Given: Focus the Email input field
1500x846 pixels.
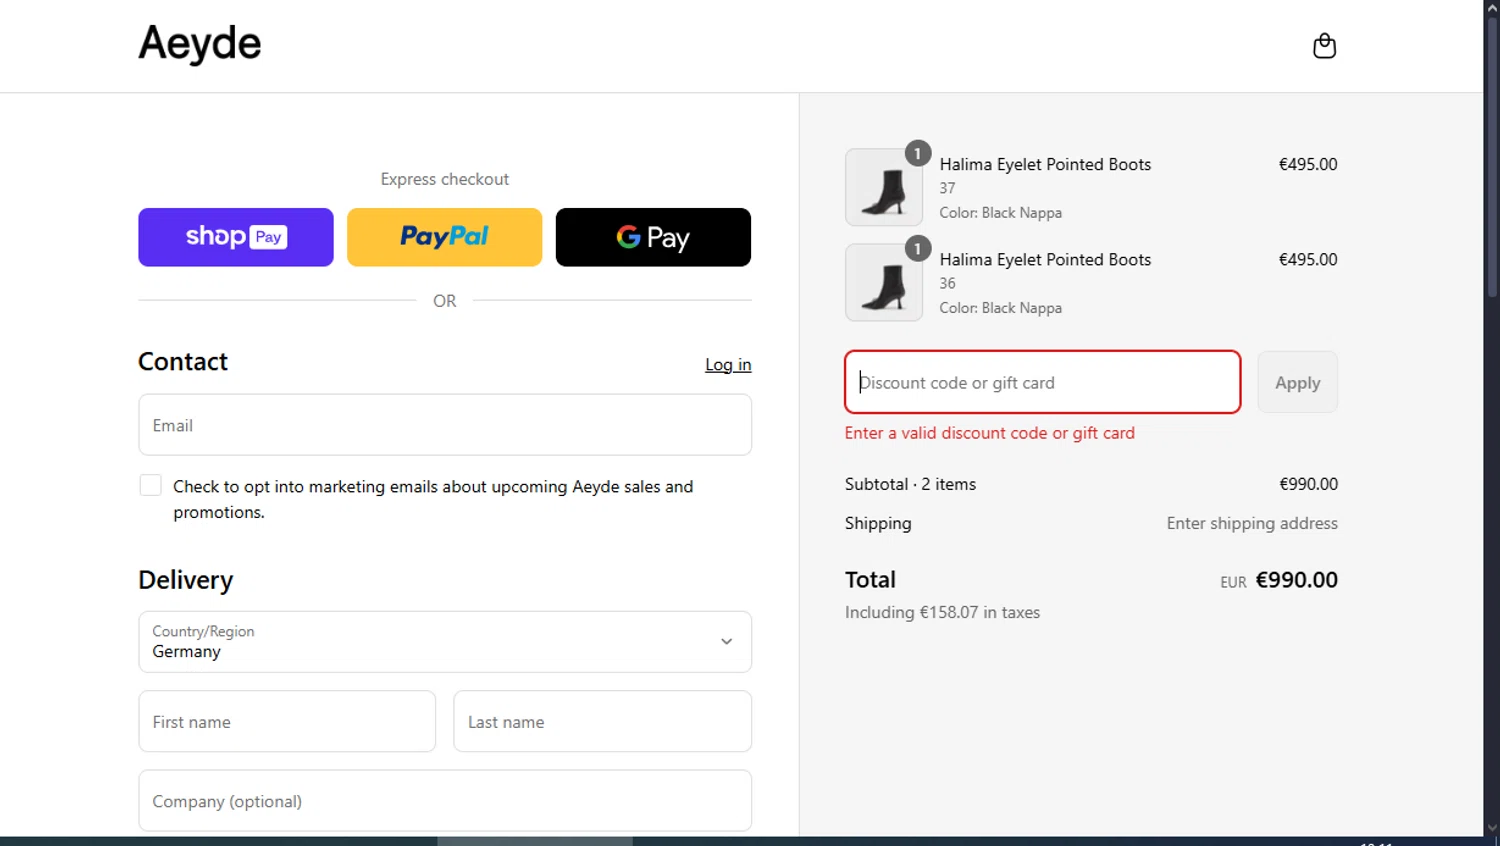Looking at the screenshot, I should point(445,425).
